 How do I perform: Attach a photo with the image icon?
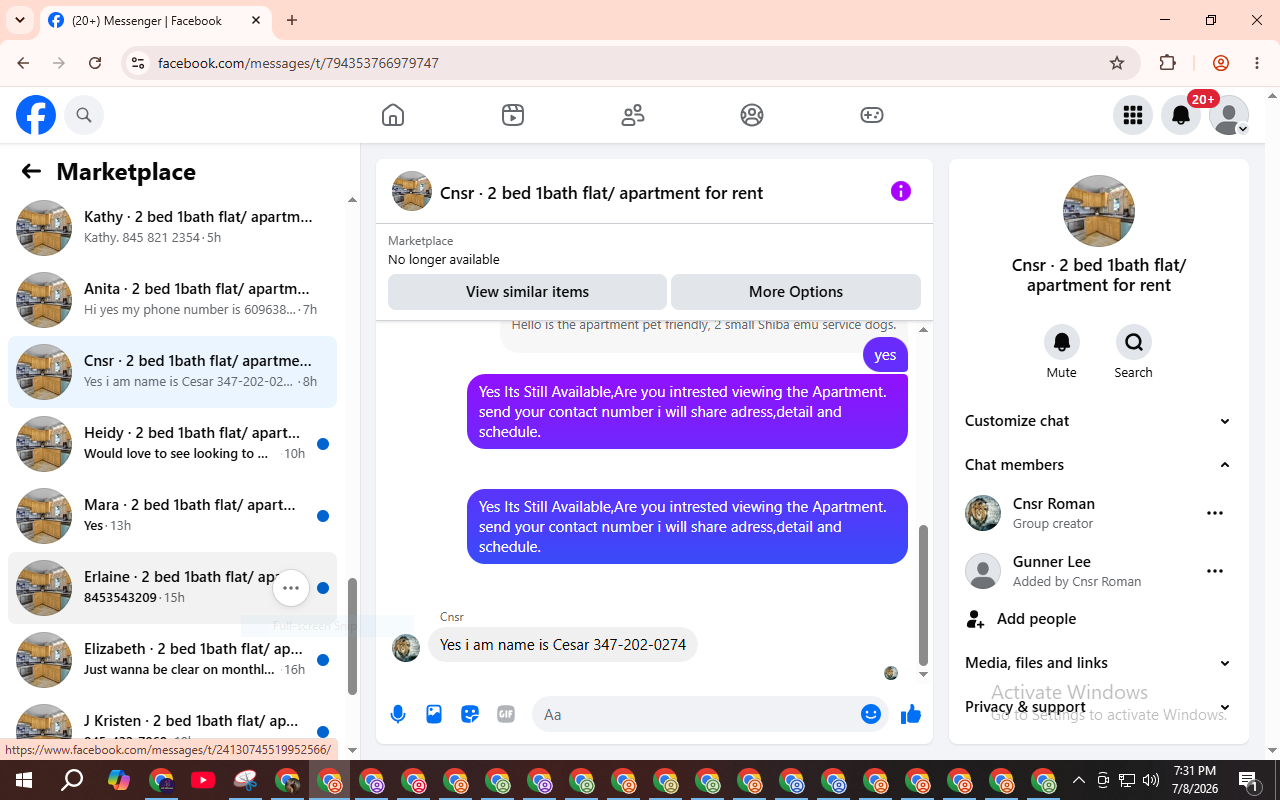pos(434,714)
